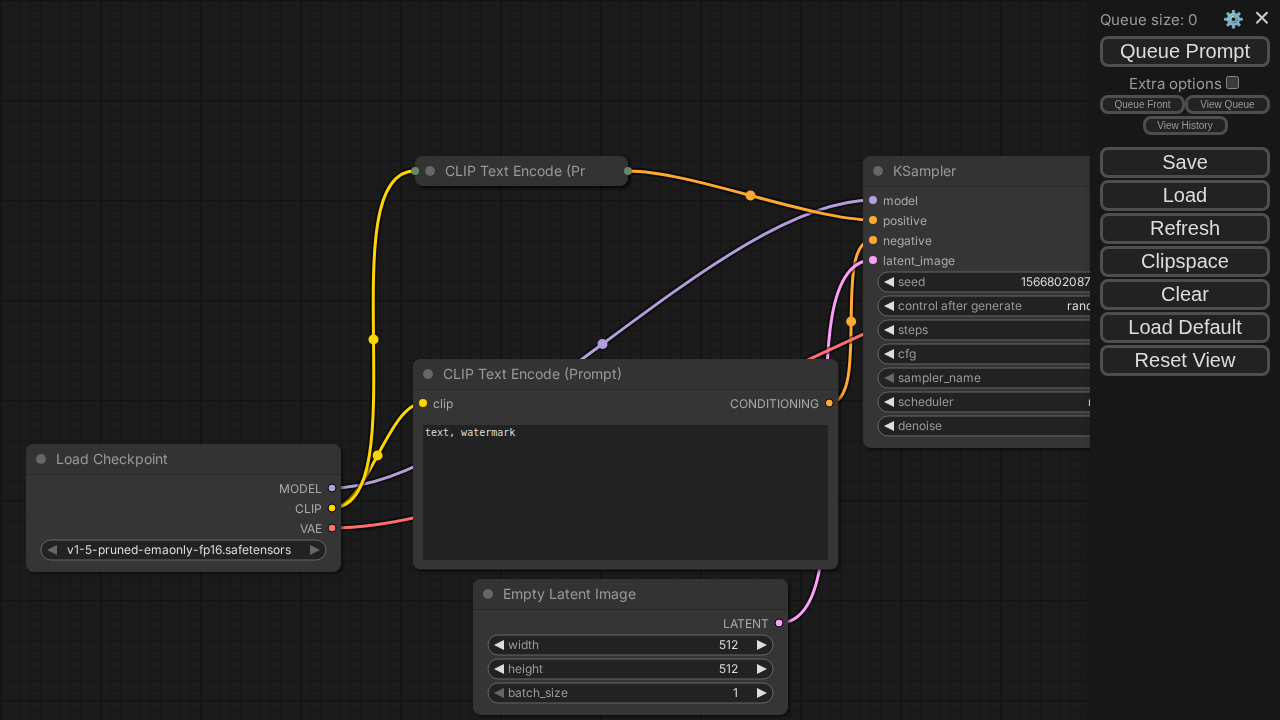
Task: Collapse the Load Checkpoint node dot
Action: pyautogui.click(x=41, y=459)
